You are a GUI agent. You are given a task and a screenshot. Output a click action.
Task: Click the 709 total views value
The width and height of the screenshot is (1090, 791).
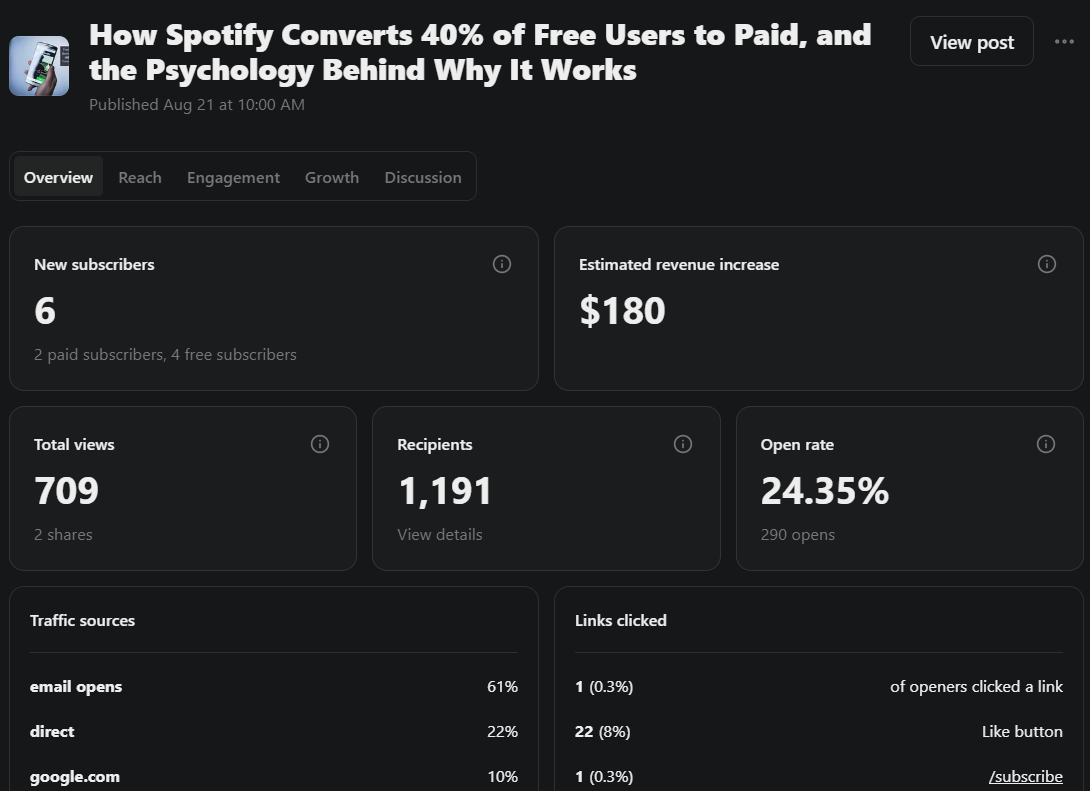[x=66, y=490]
